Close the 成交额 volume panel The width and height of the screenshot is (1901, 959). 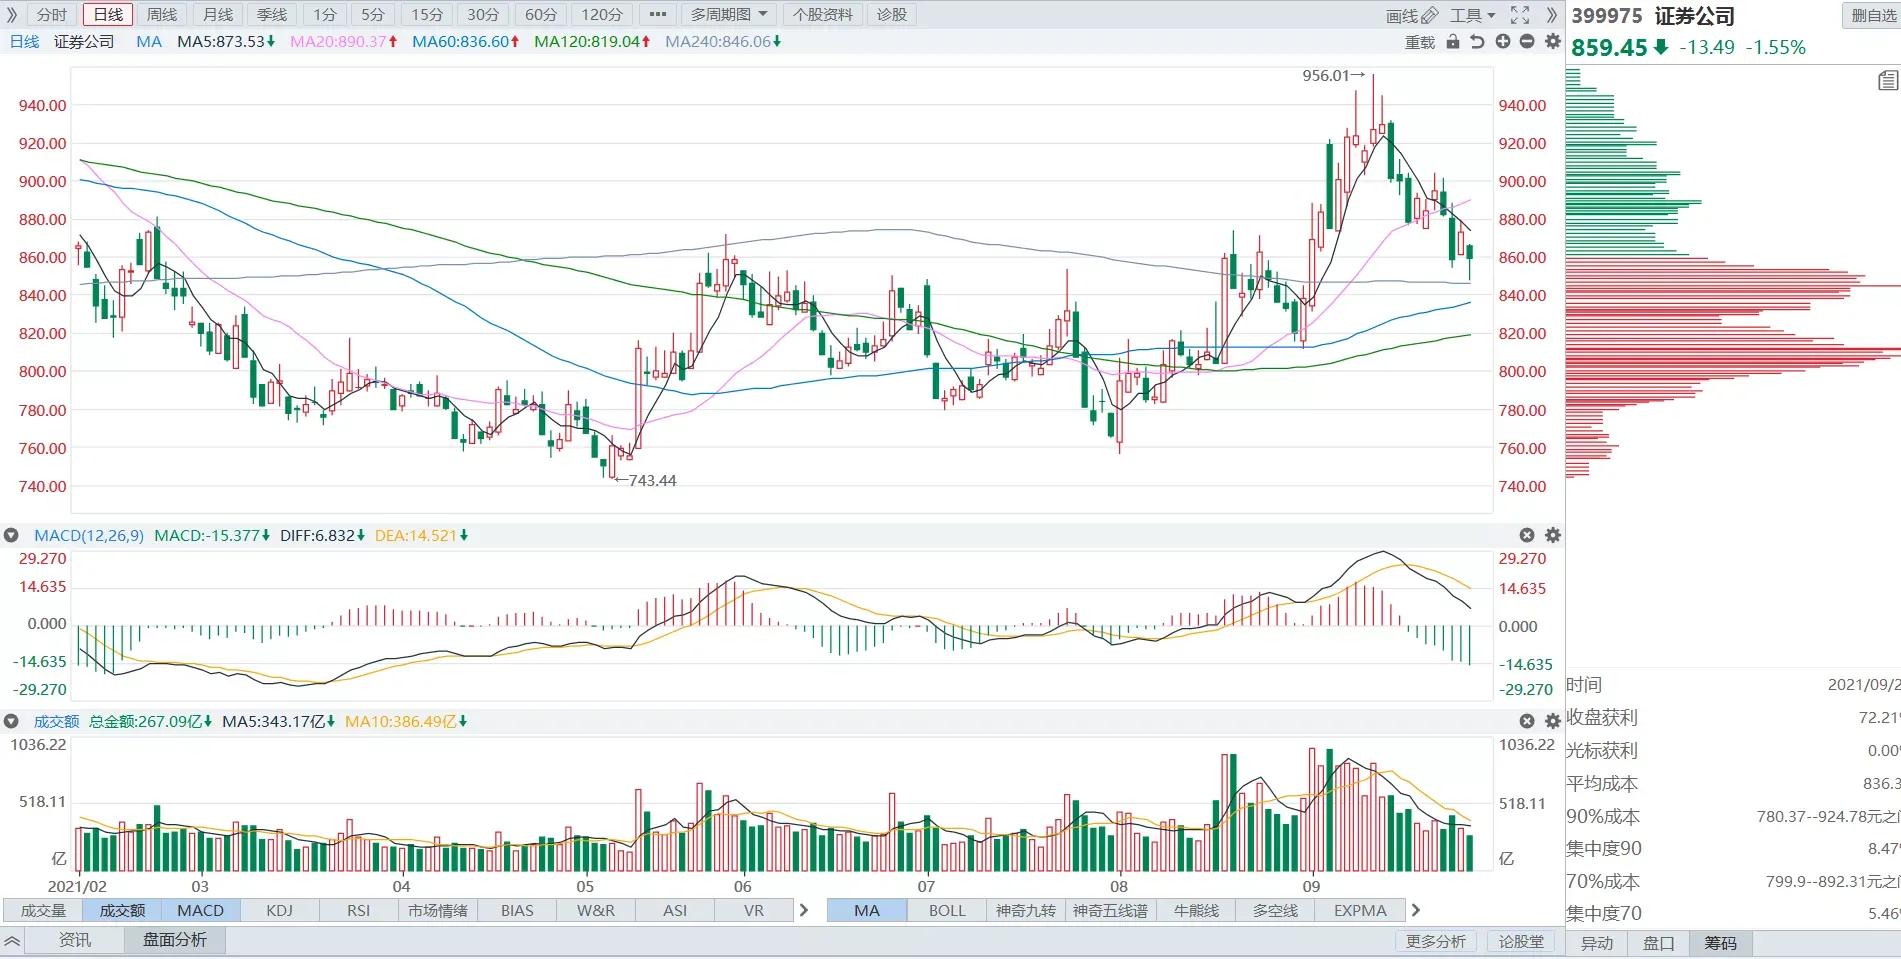(x=1527, y=721)
